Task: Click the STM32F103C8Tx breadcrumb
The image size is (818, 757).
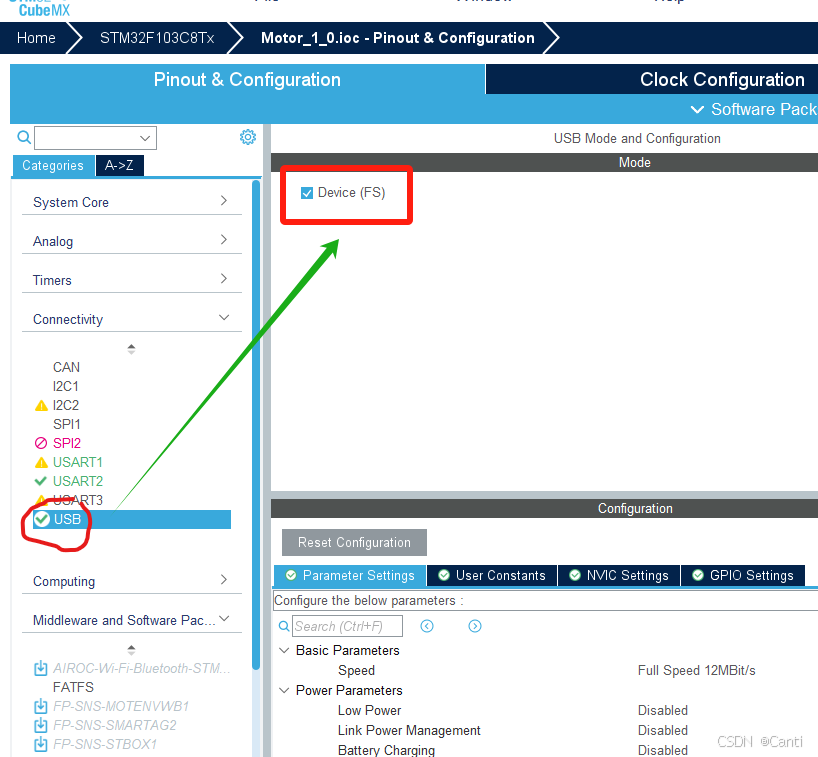Action: pyautogui.click(x=157, y=38)
